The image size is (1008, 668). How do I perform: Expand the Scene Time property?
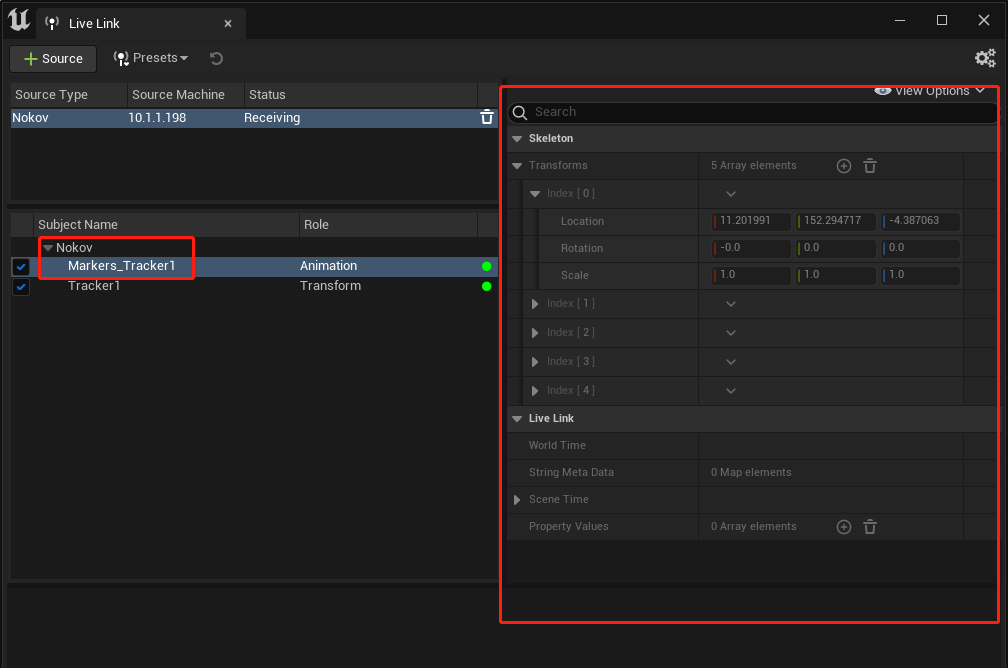point(517,500)
